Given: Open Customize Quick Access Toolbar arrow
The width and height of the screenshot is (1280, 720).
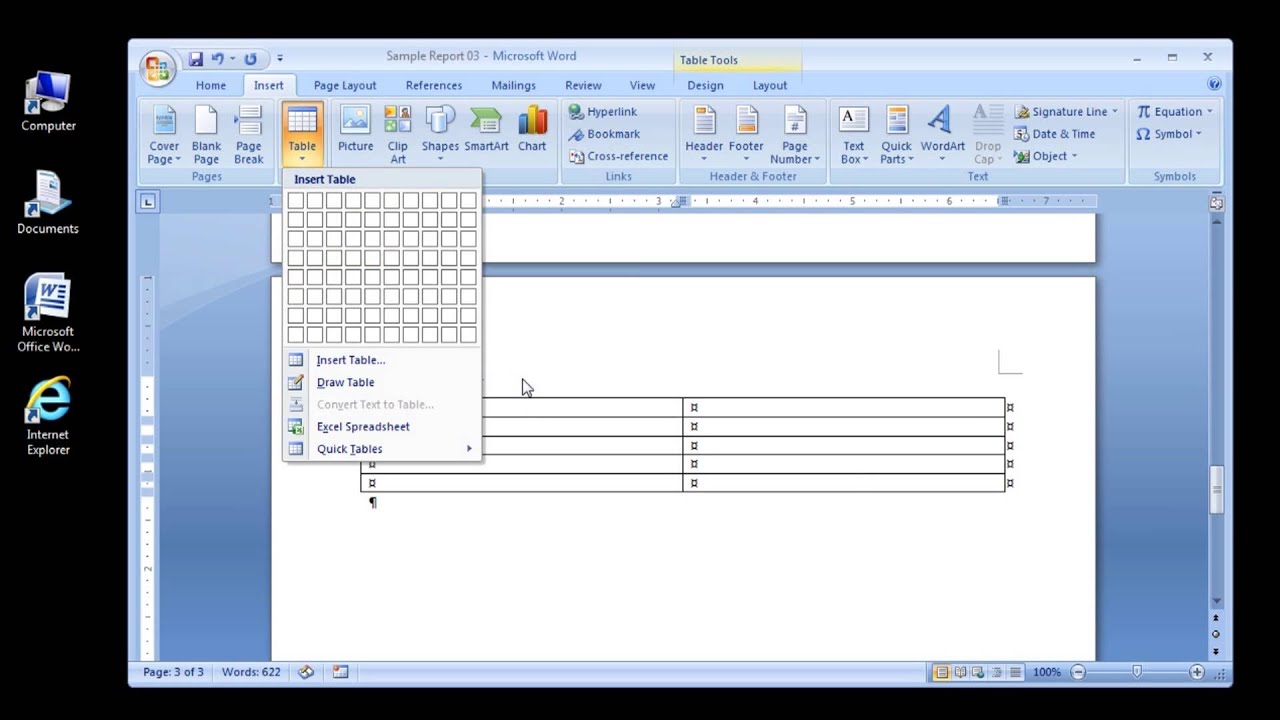Looking at the screenshot, I should pos(279,59).
